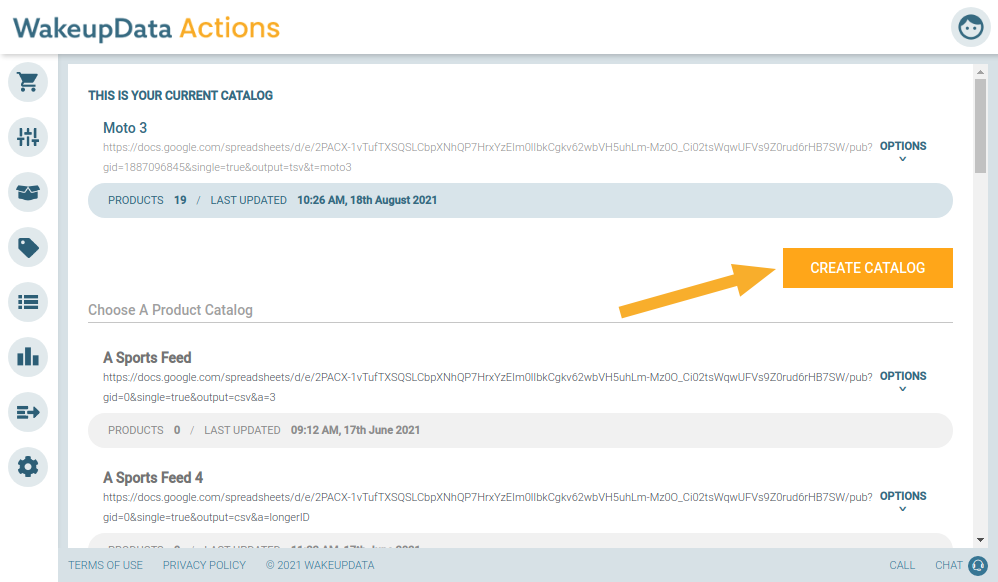Open the bar chart statistics icon
The height and width of the screenshot is (582, 998).
28,357
